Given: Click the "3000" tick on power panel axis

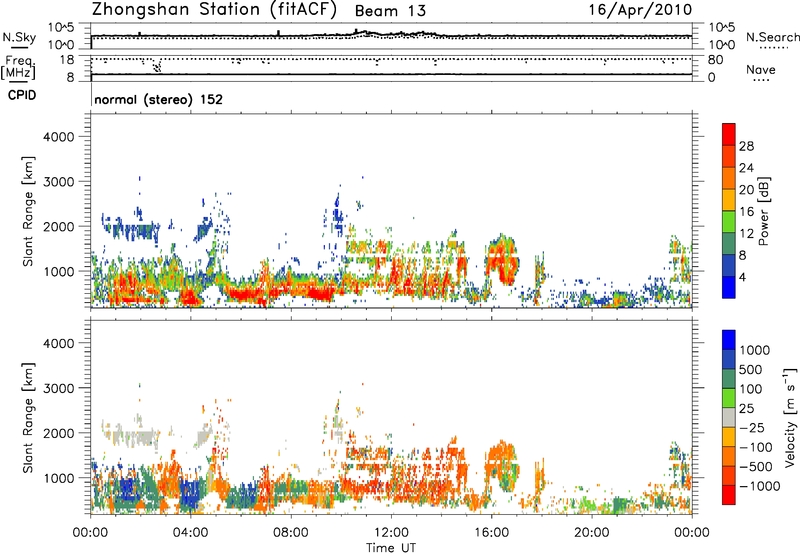Looking at the screenshot, I should [59, 182].
